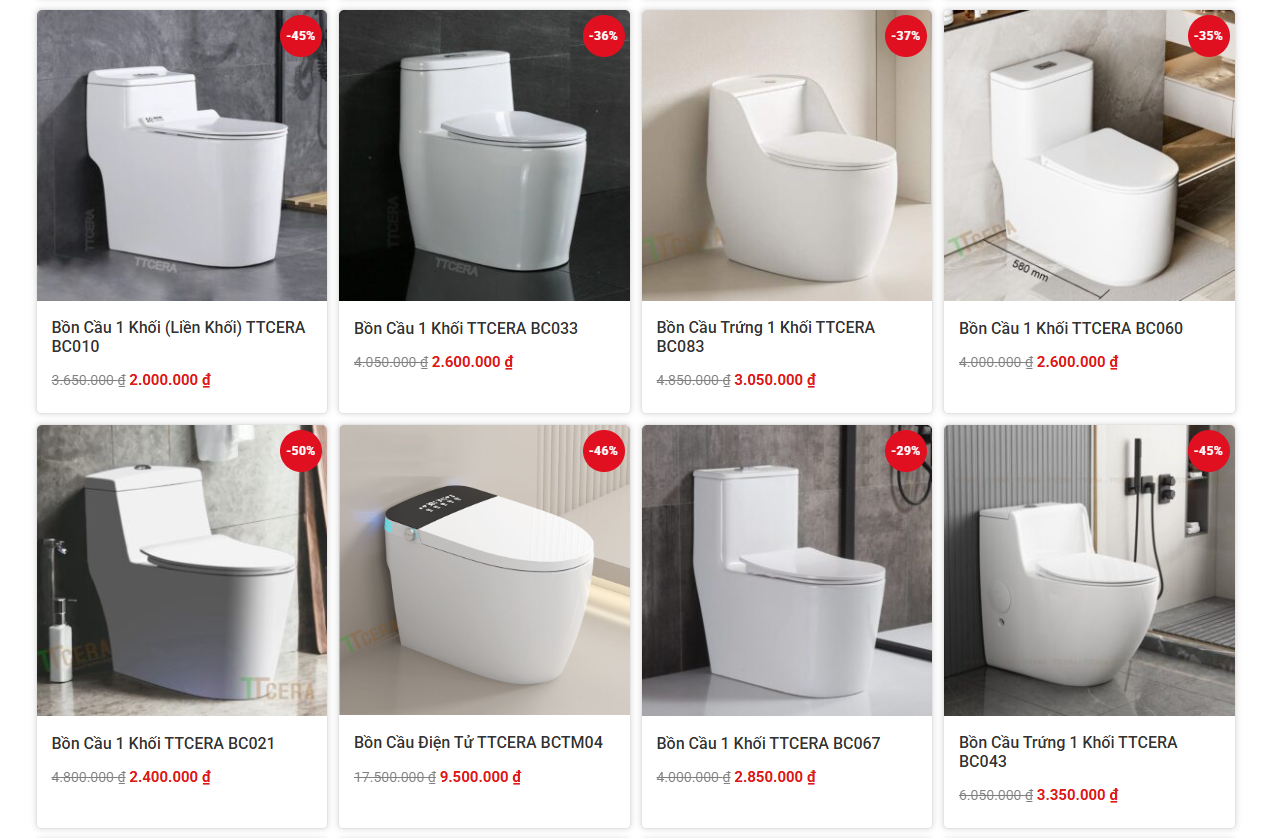Click the -46% badge on BCTM04
1267x838 pixels.
604,451
